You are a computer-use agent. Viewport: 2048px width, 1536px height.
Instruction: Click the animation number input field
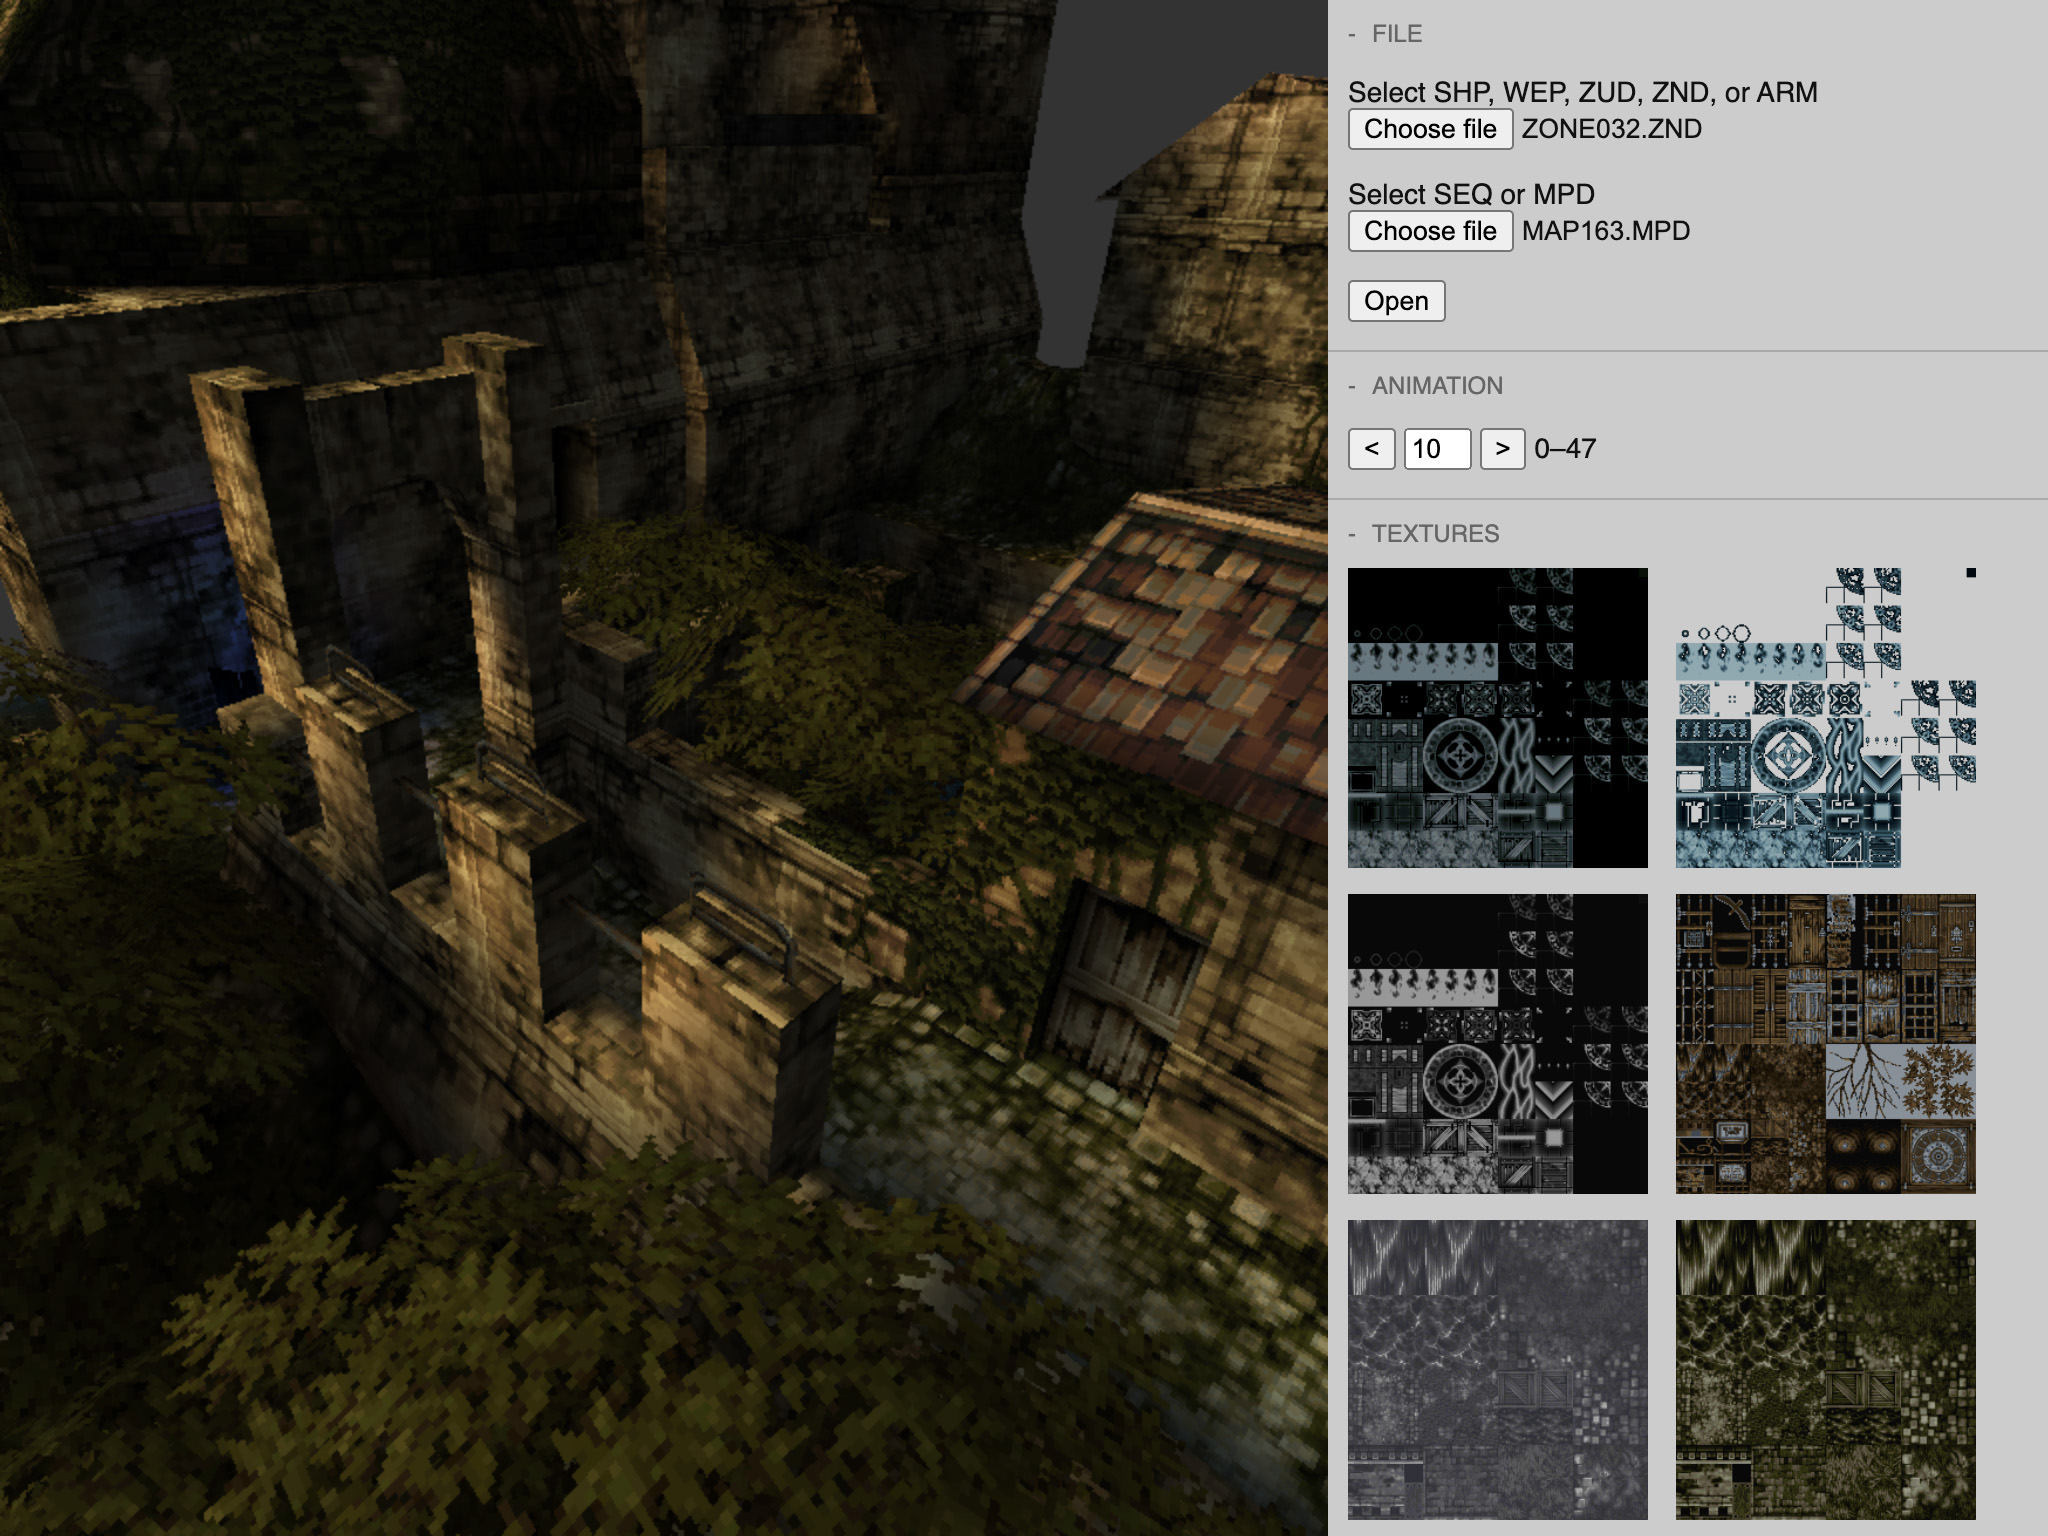point(1437,449)
